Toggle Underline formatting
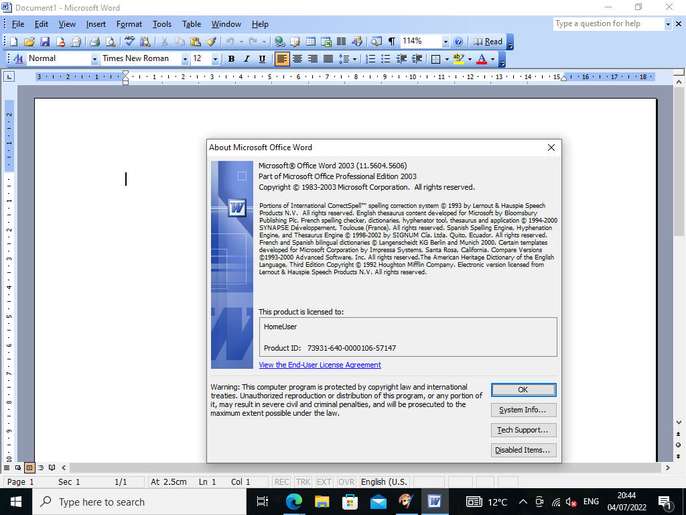Viewport: 686px width, 515px height. coord(262,59)
